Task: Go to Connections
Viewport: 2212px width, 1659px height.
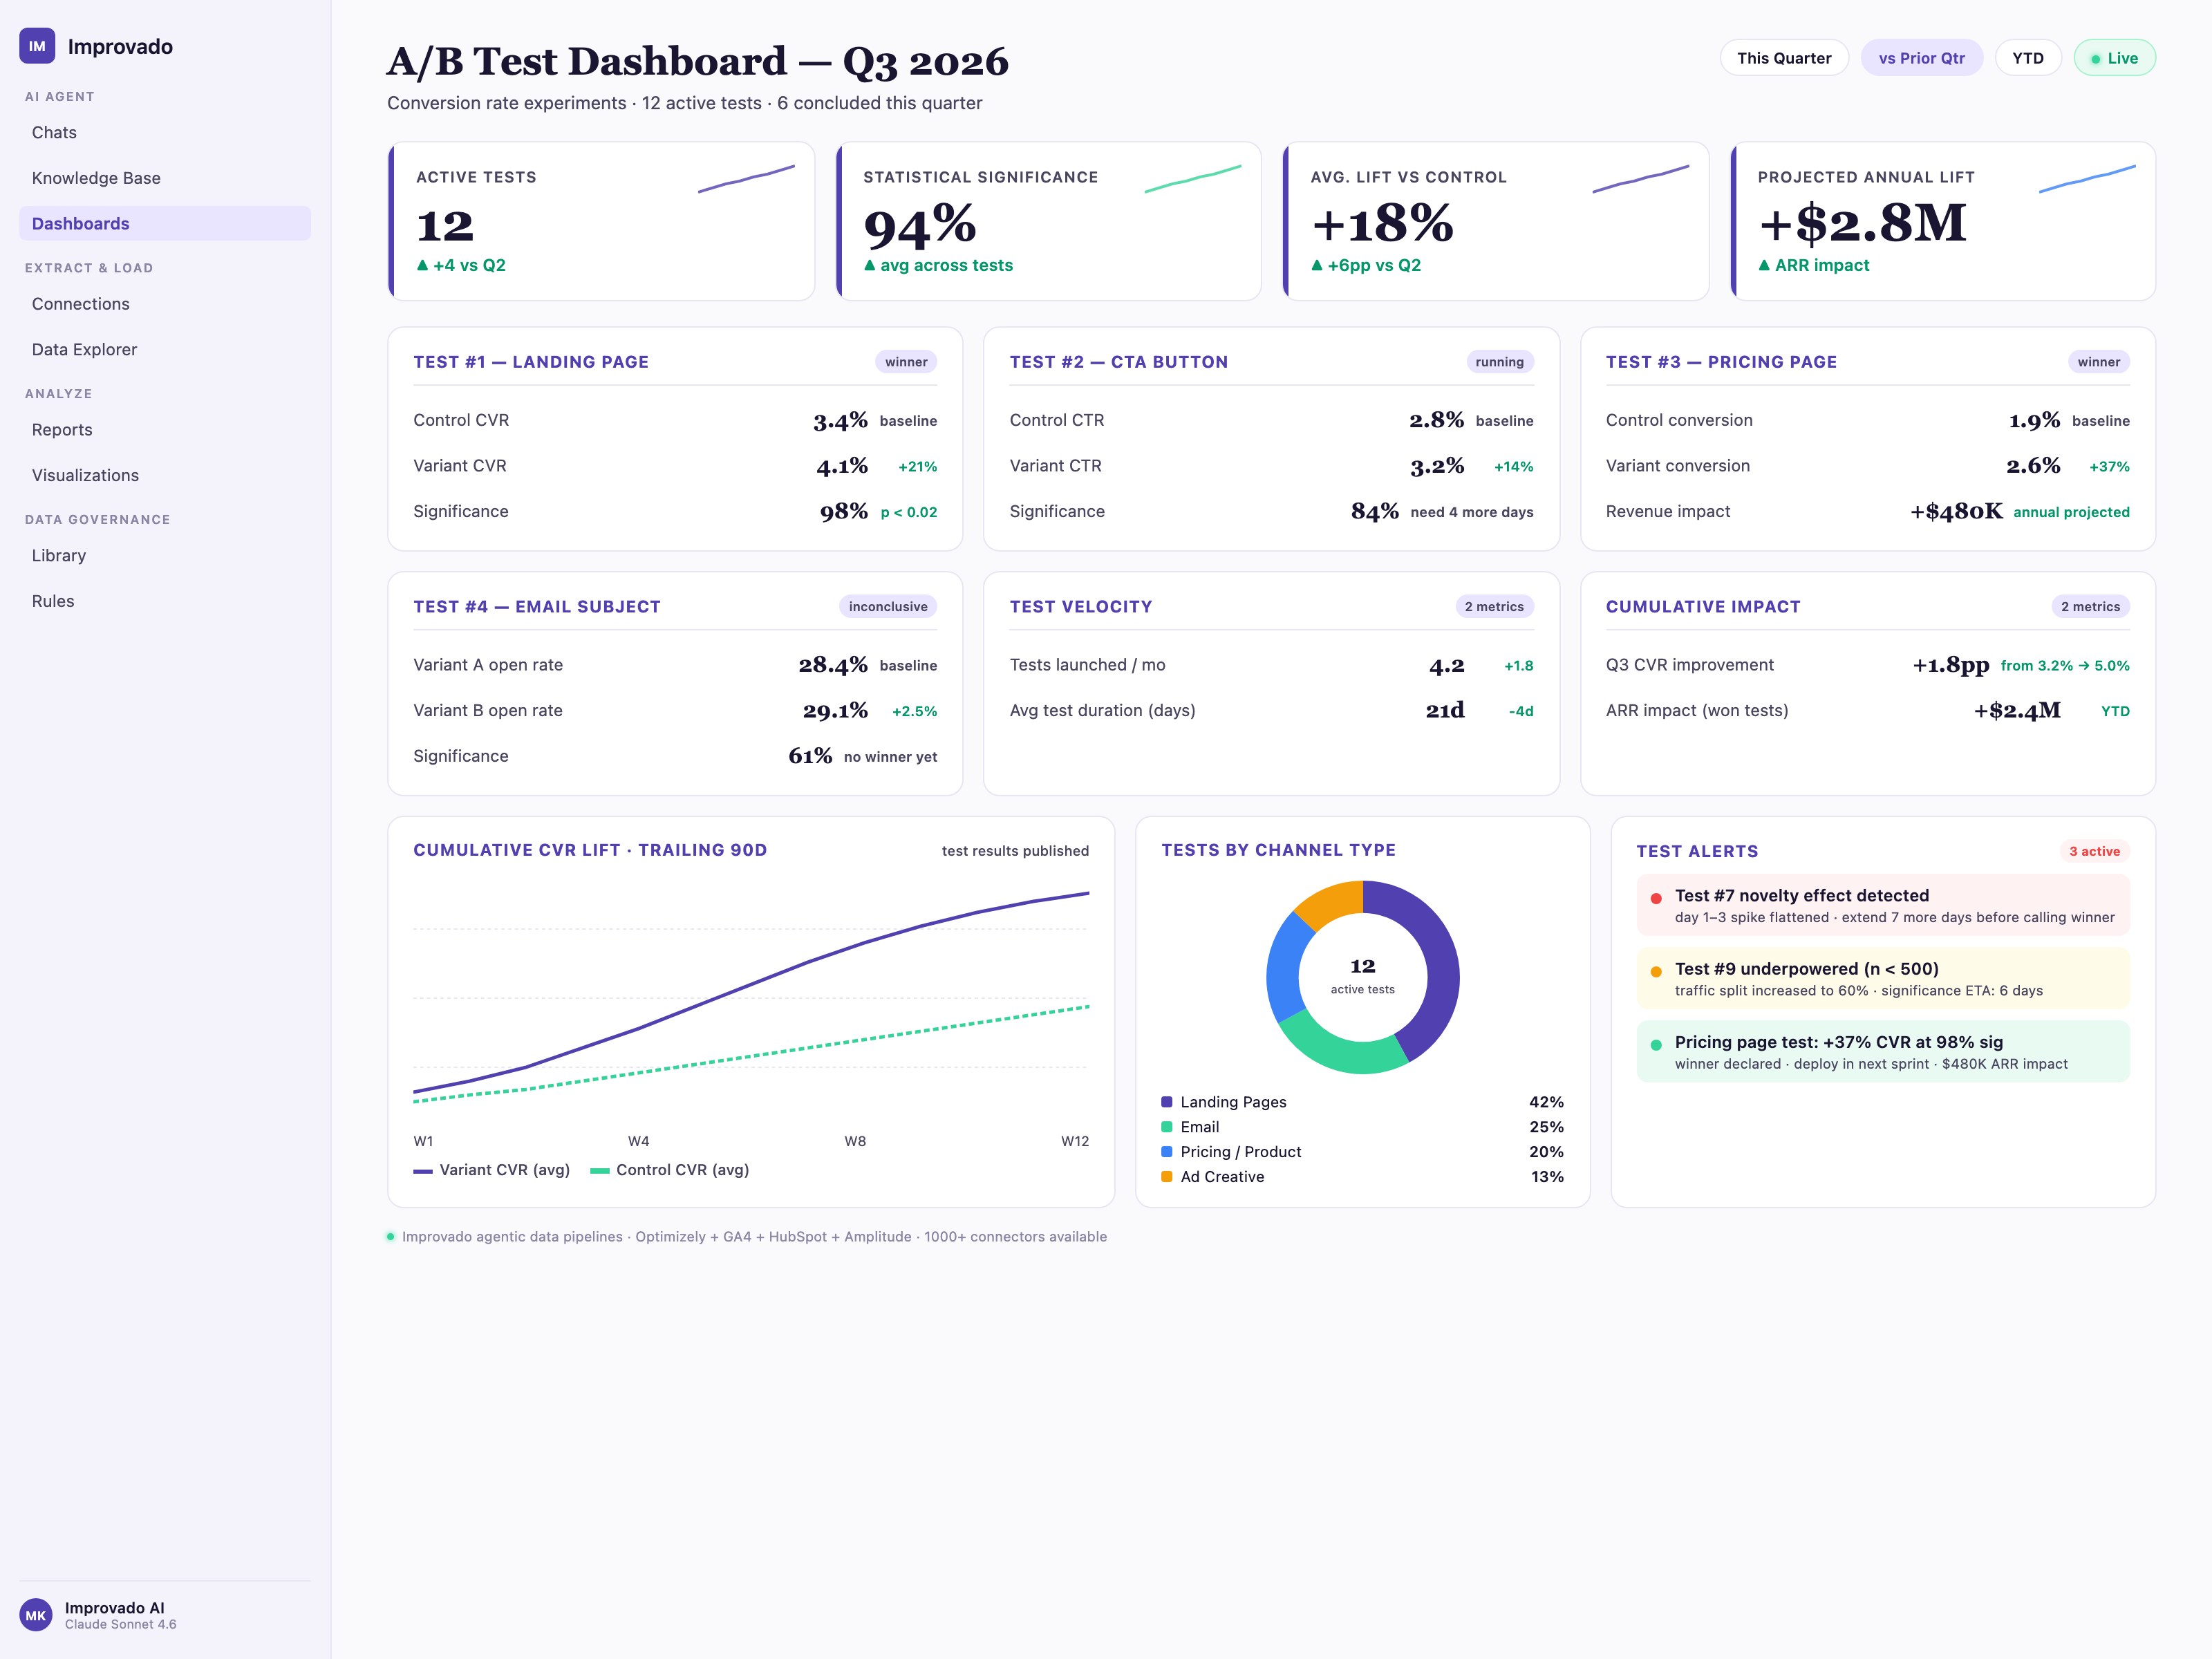Action: coord(165,304)
